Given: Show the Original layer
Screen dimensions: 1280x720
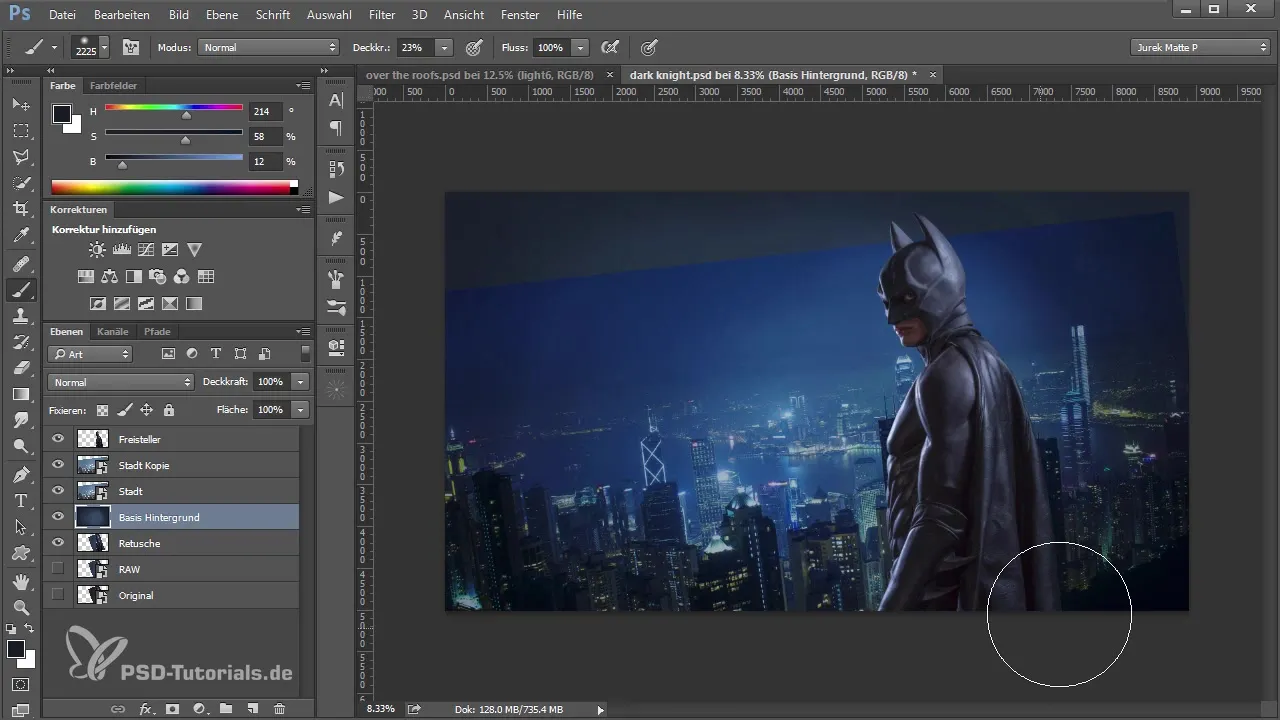Looking at the screenshot, I should tap(58, 595).
